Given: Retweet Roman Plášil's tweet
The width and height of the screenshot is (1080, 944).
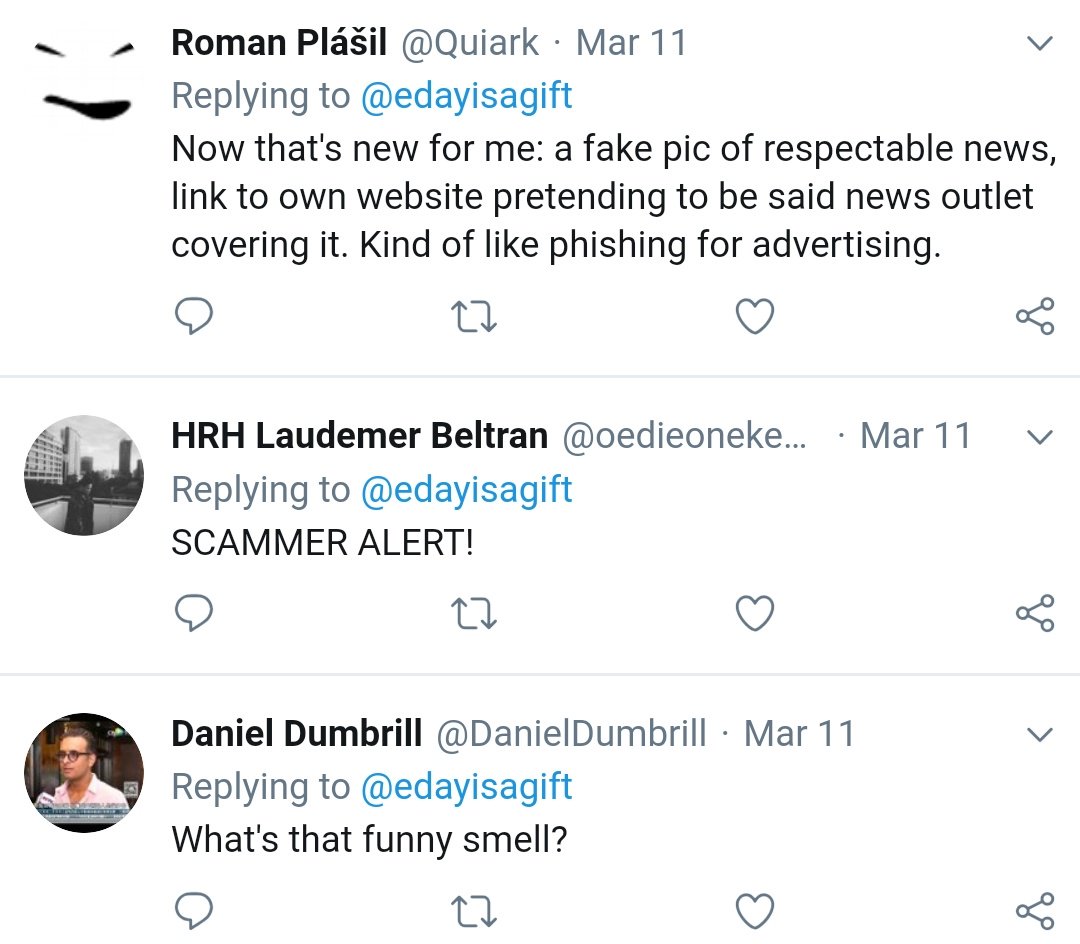Looking at the screenshot, I should pos(474,317).
